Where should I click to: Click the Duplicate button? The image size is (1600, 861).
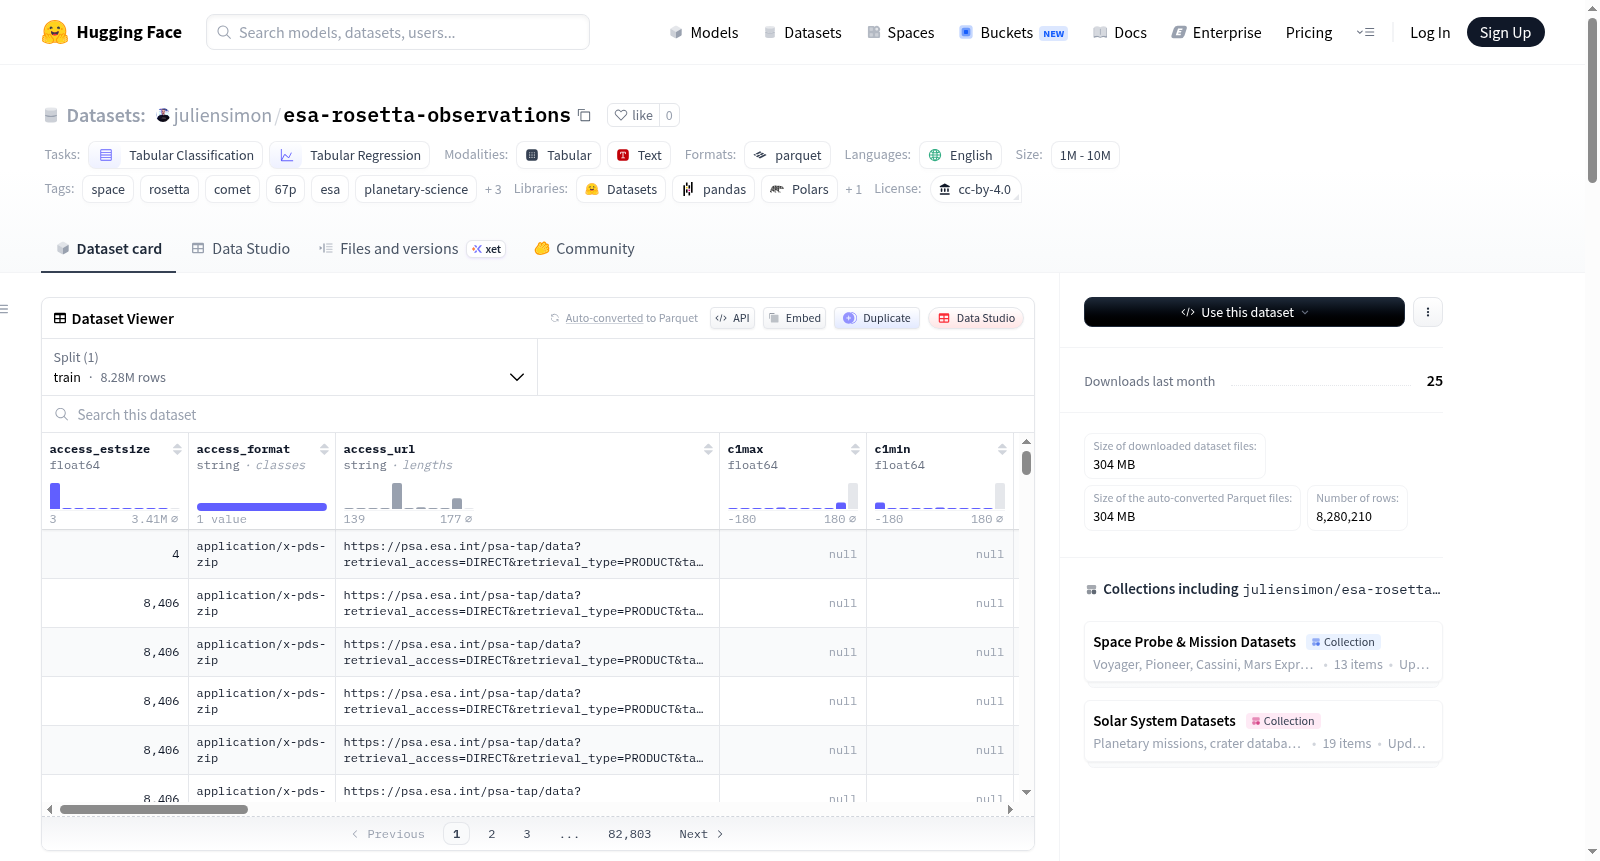(877, 318)
